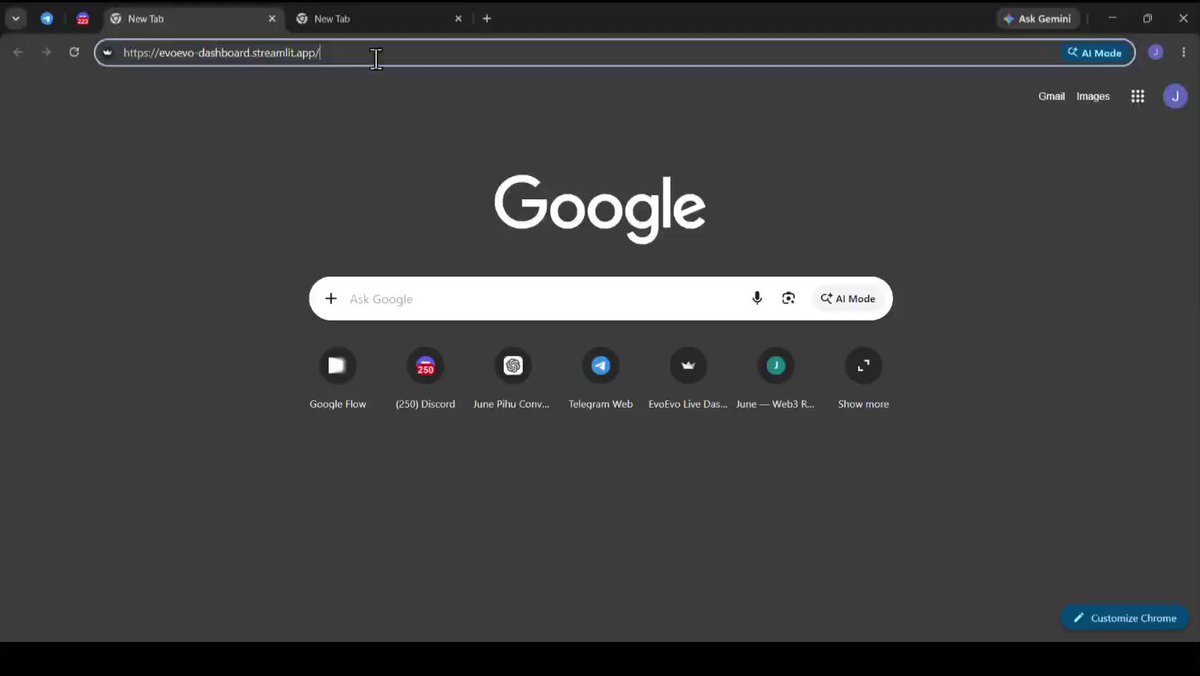Open the (250) Discord shortcut

(x=425, y=380)
